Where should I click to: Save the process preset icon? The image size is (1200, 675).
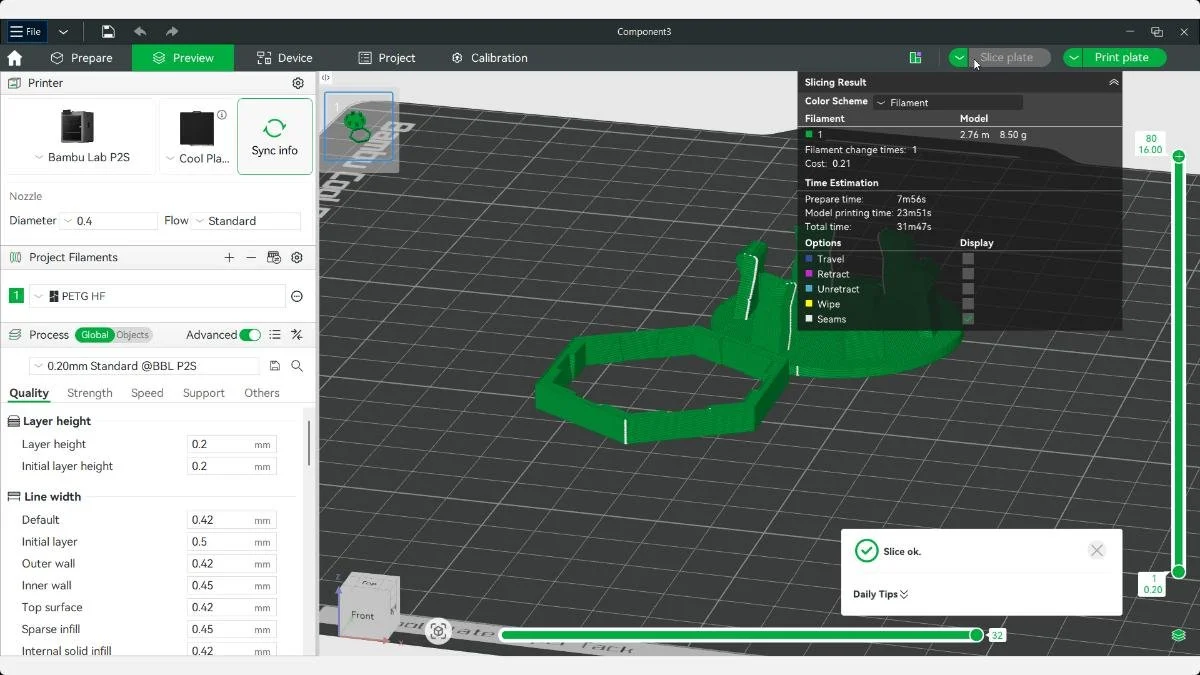[275, 366]
